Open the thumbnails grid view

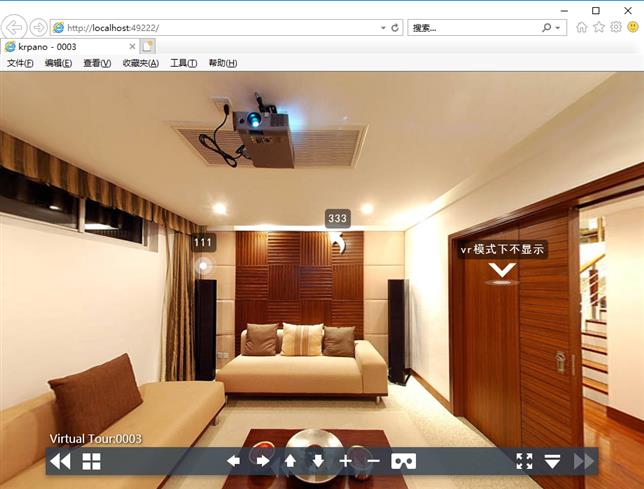click(91, 461)
